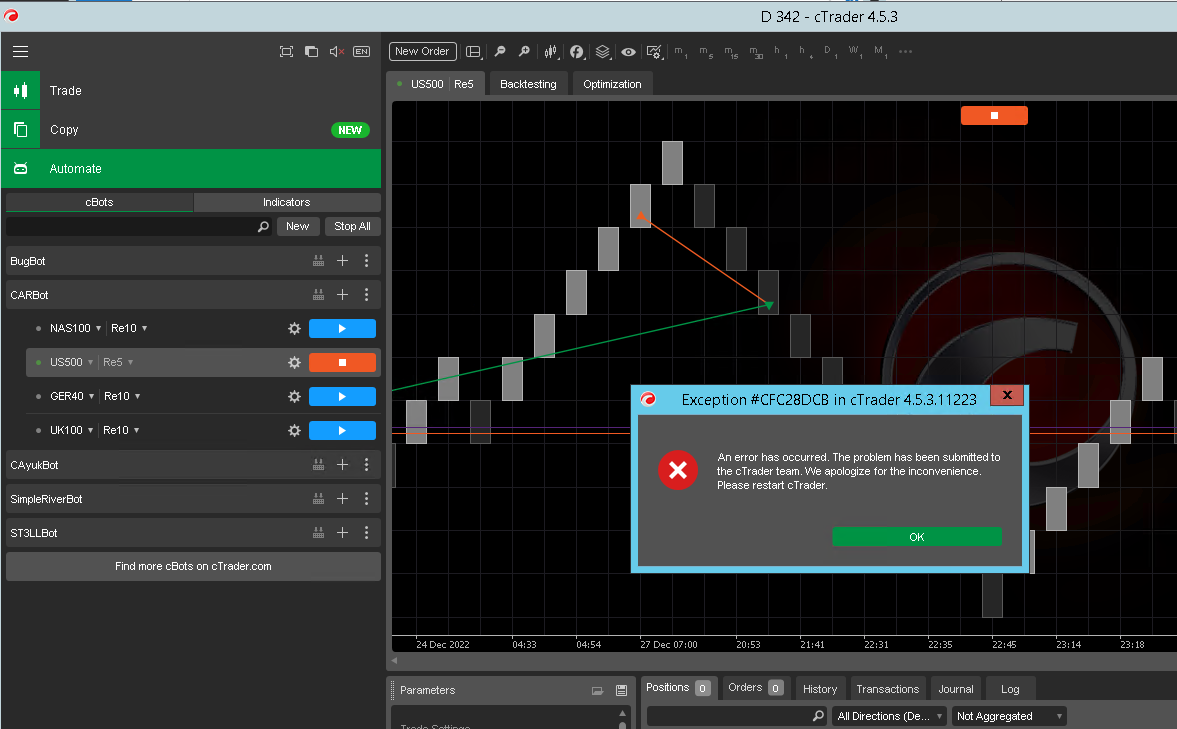Open settings gear for the NAS100 instance
This screenshot has height=729, width=1177.
click(x=294, y=328)
